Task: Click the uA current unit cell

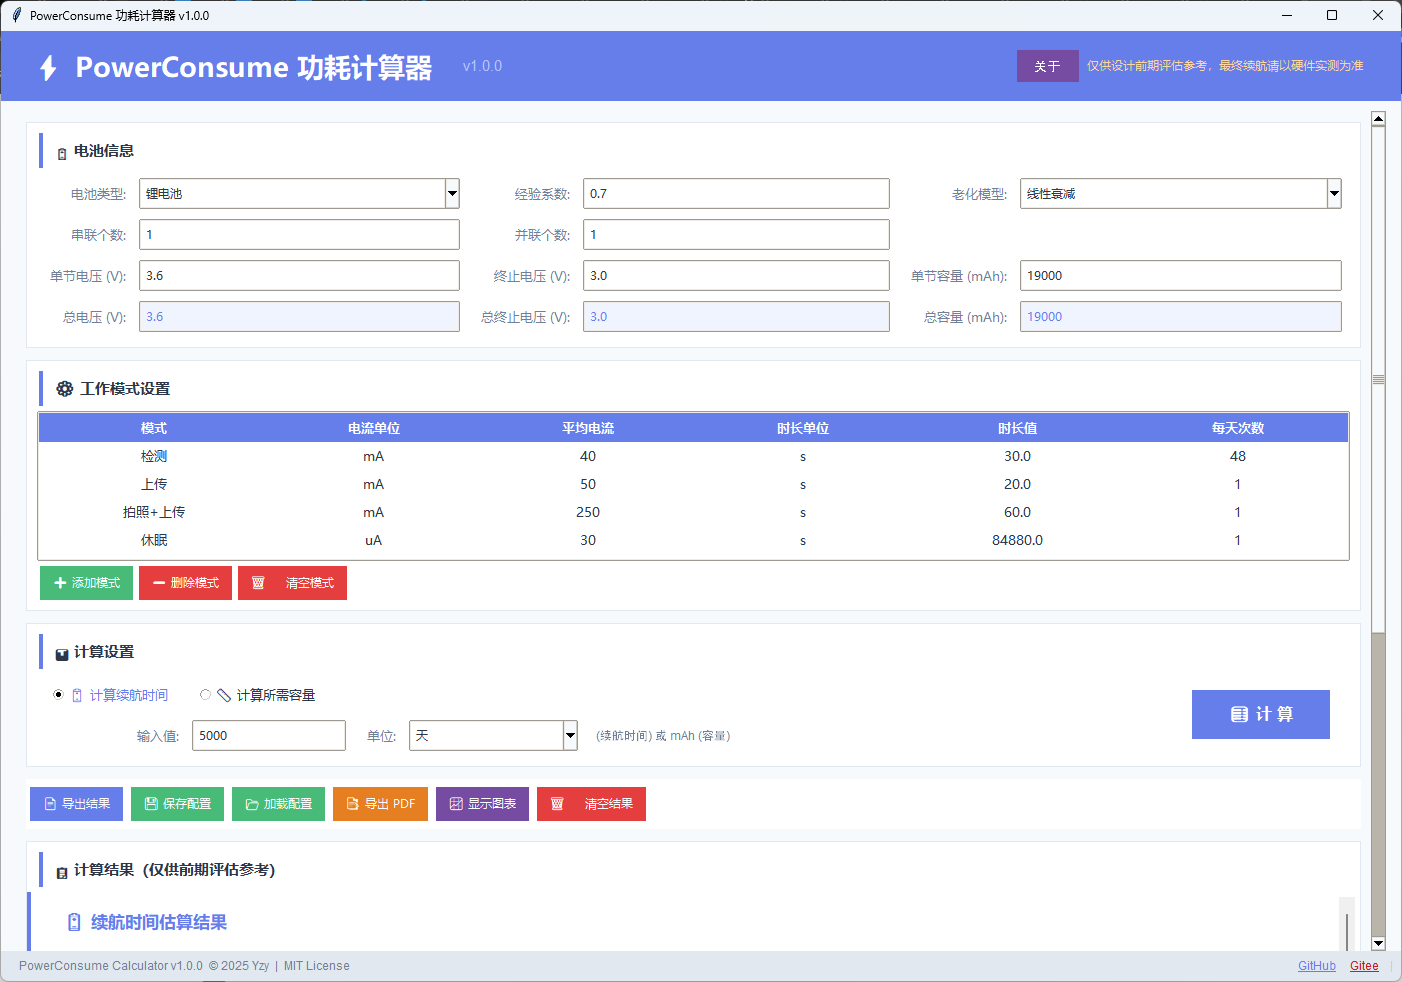Action: tap(374, 540)
